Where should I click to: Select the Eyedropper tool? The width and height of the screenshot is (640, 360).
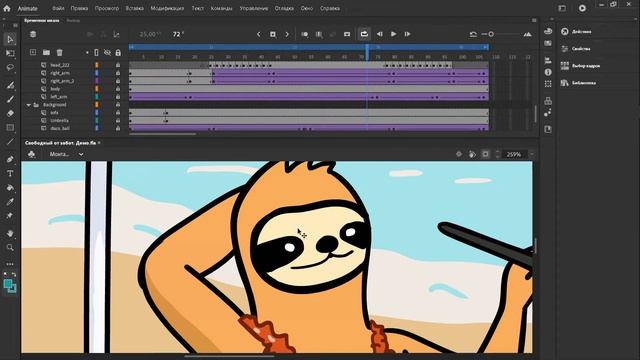pos(10,202)
